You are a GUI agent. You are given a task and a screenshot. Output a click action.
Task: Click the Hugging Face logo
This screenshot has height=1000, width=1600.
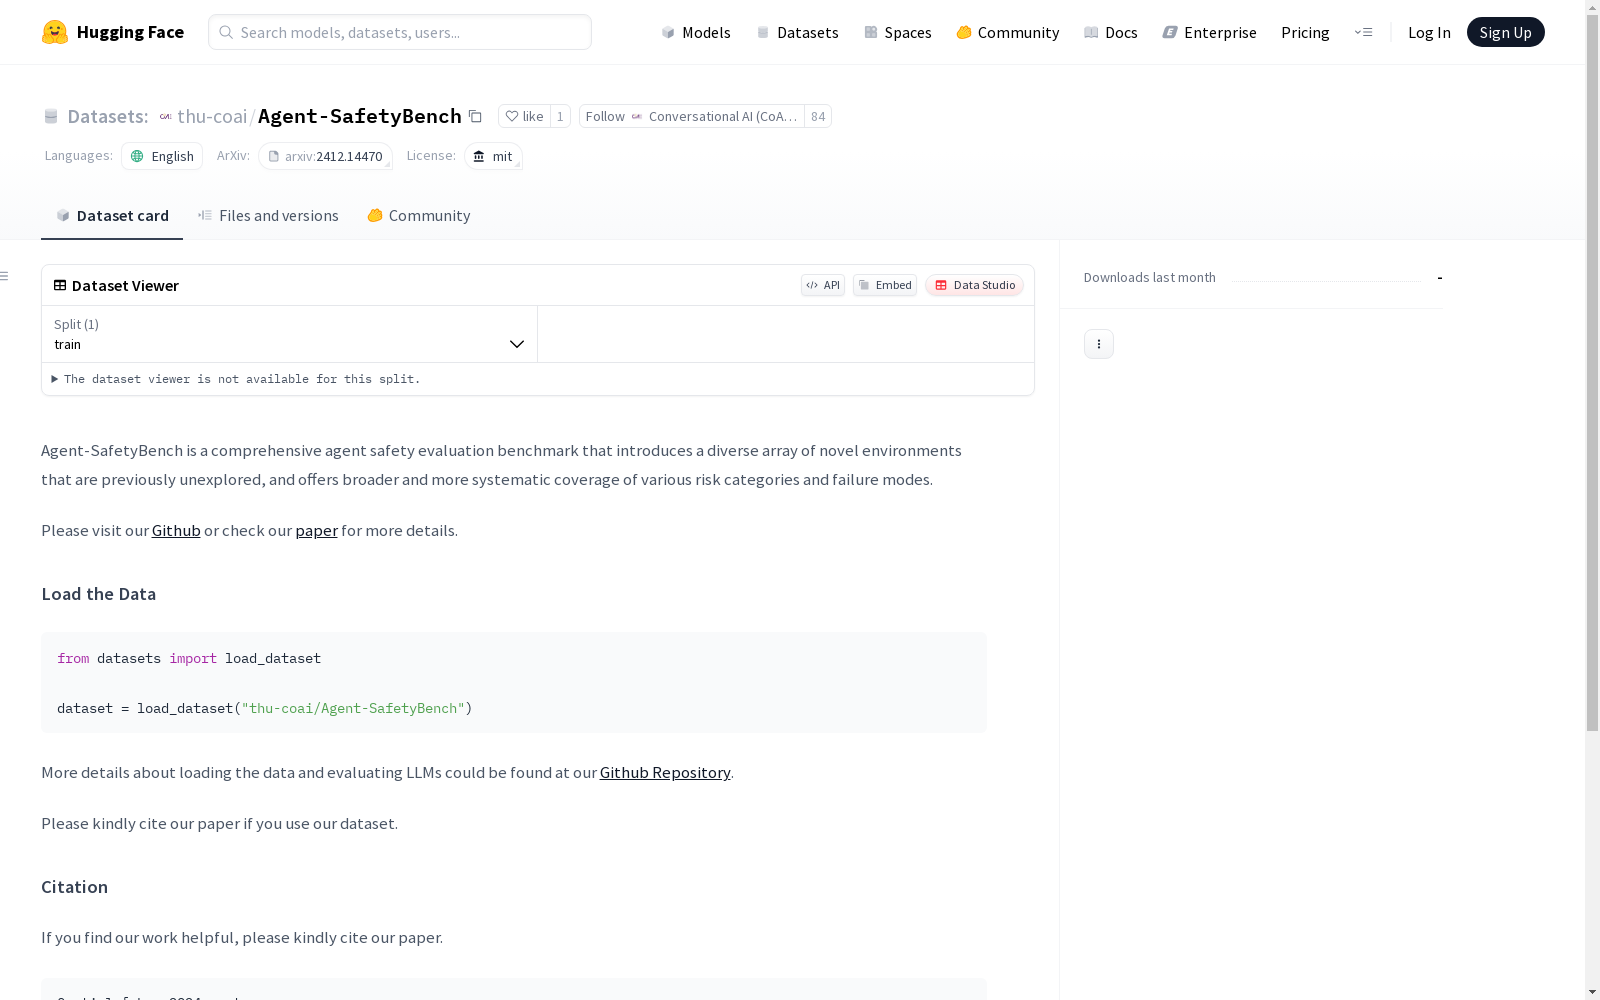click(x=112, y=32)
